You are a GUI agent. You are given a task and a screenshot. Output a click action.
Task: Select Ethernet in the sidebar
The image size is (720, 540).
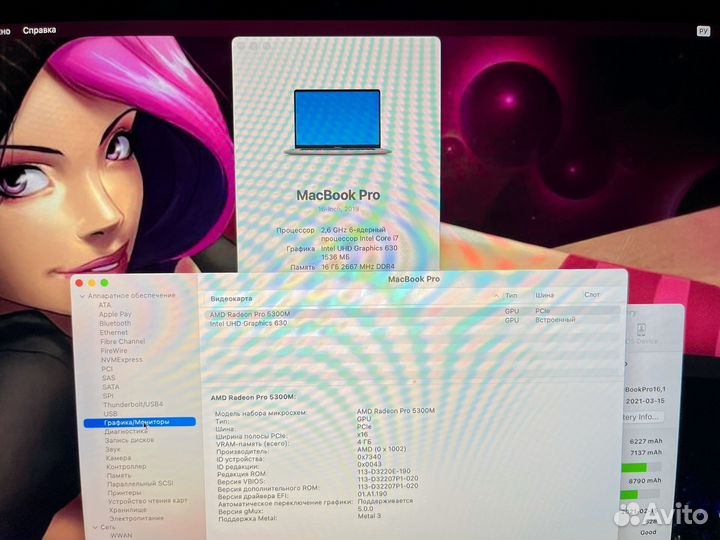(x=113, y=332)
